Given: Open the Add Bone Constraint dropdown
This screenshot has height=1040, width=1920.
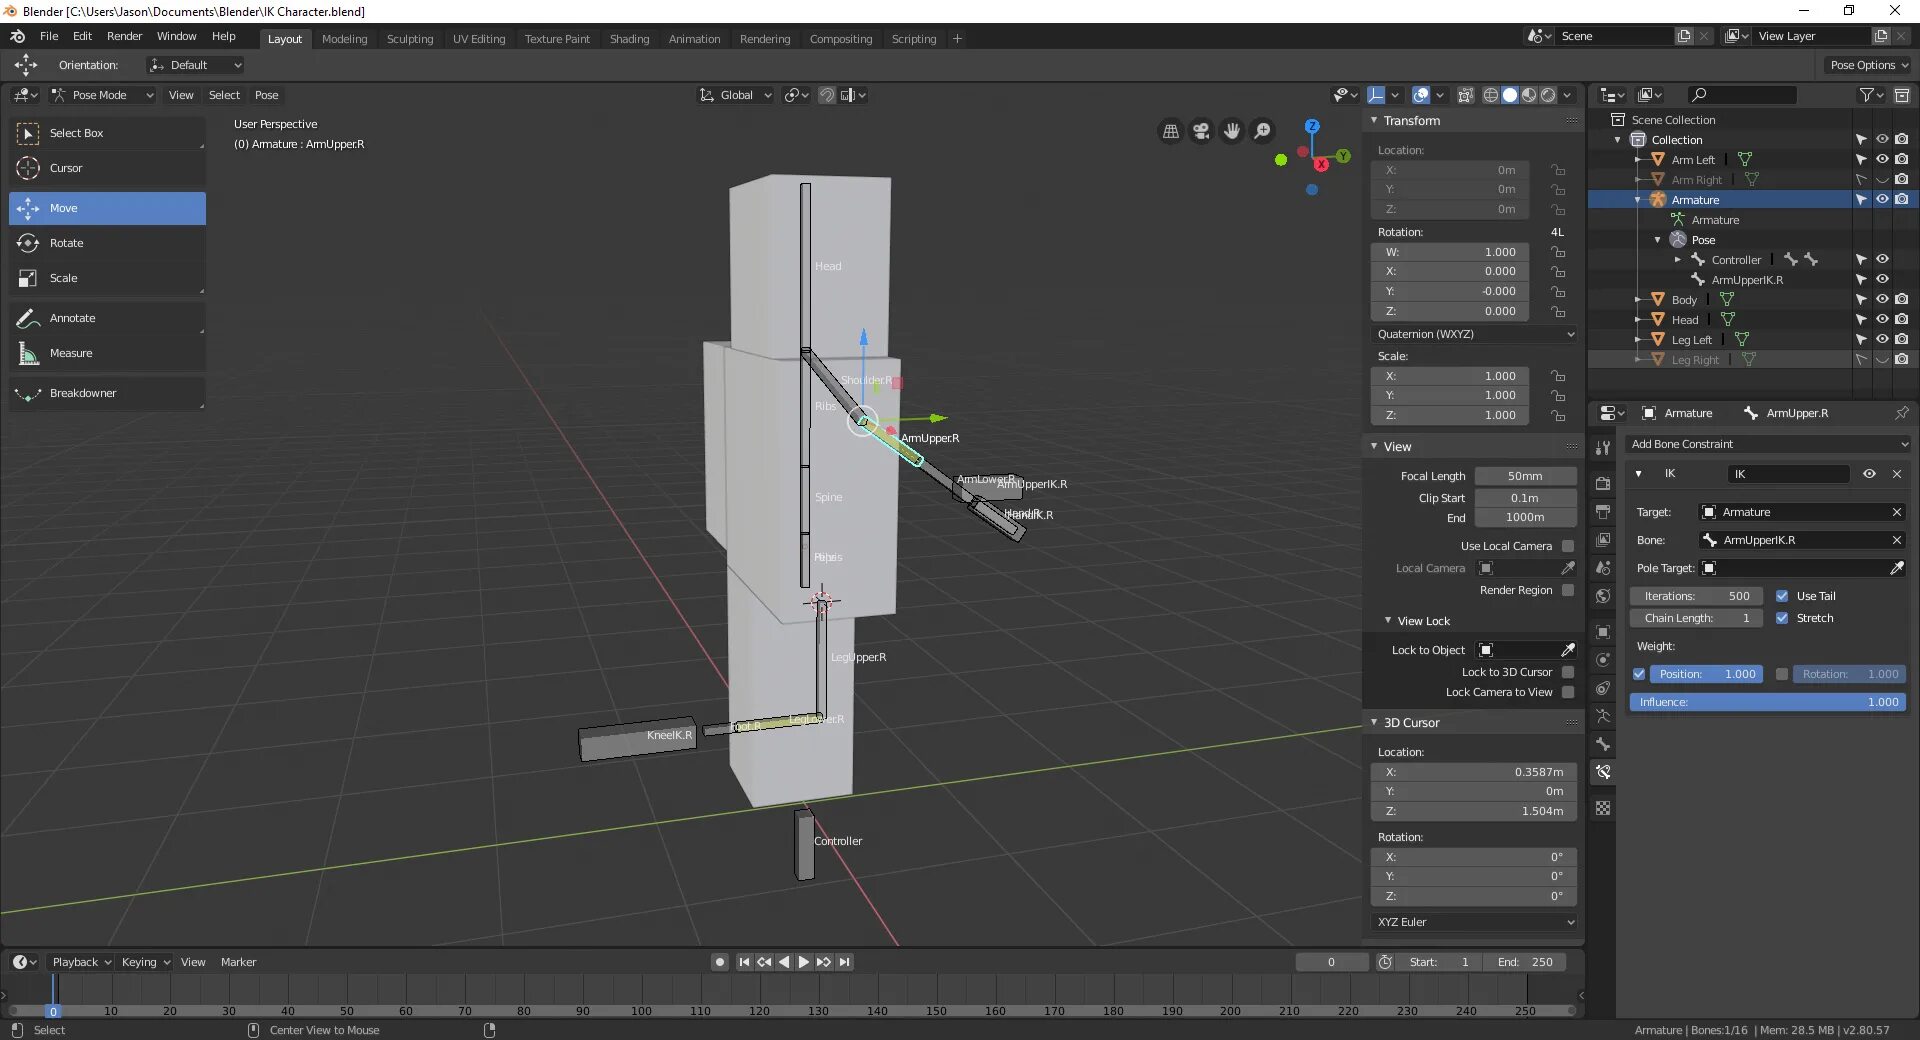Looking at the screenshot, I should (x=1768, y=444).
